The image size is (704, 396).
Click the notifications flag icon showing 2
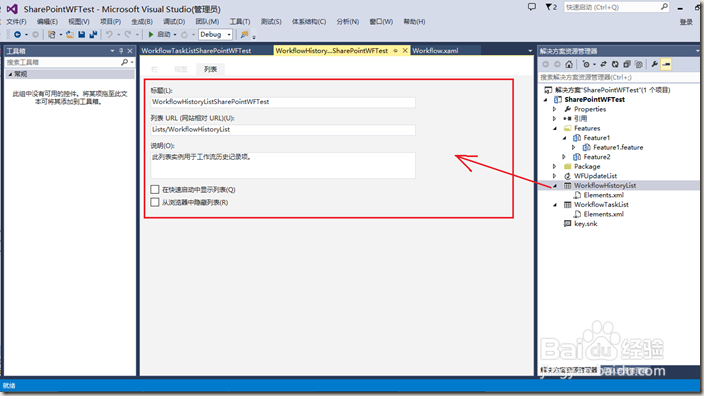click(x=551, y=7)
